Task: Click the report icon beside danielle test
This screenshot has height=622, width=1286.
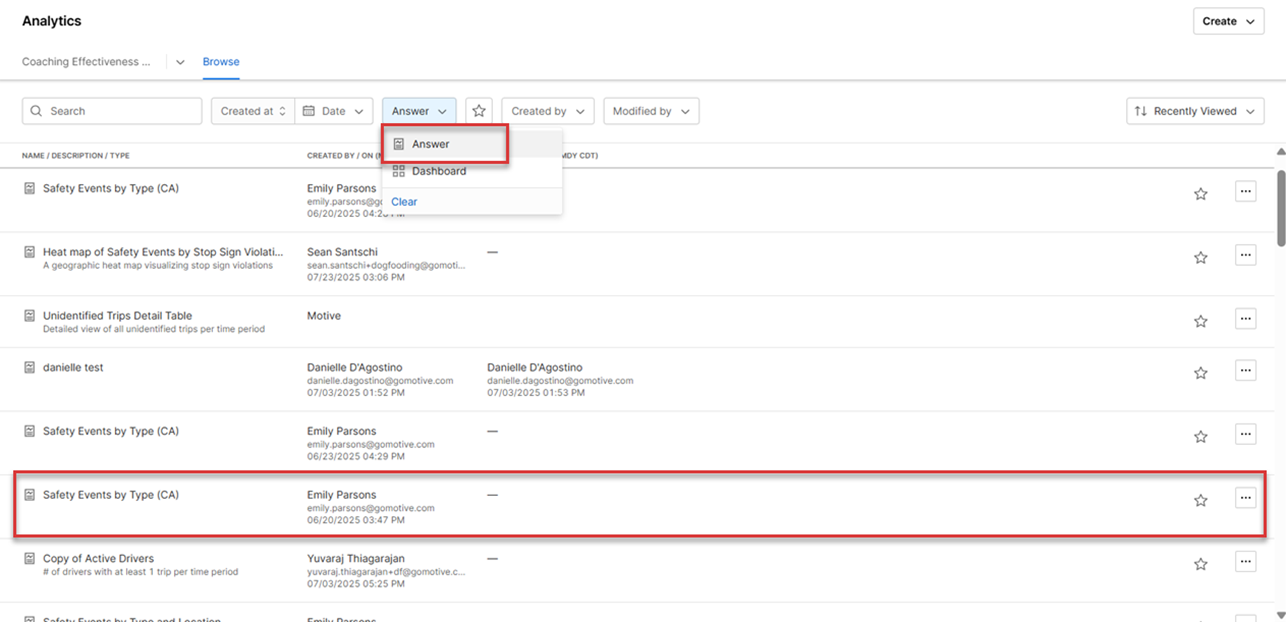Action: tap(28, 367)
